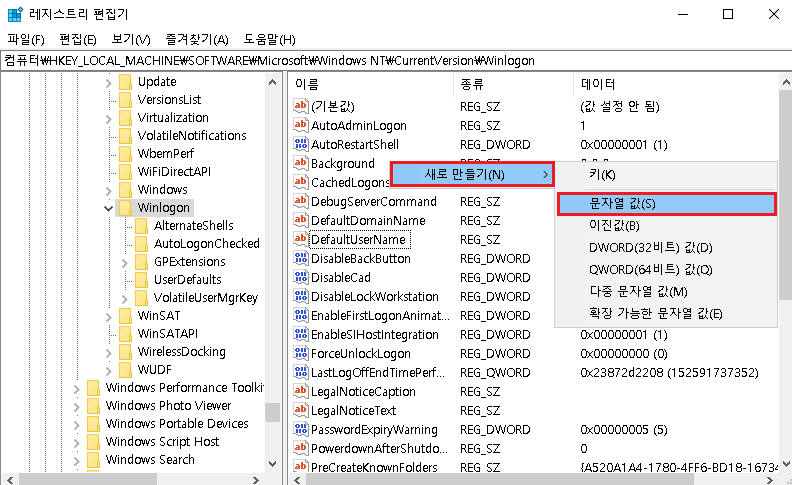Click the string icon beside AutoAdminLogon
This screenshot has height=485, width=792.
[300, 126]
